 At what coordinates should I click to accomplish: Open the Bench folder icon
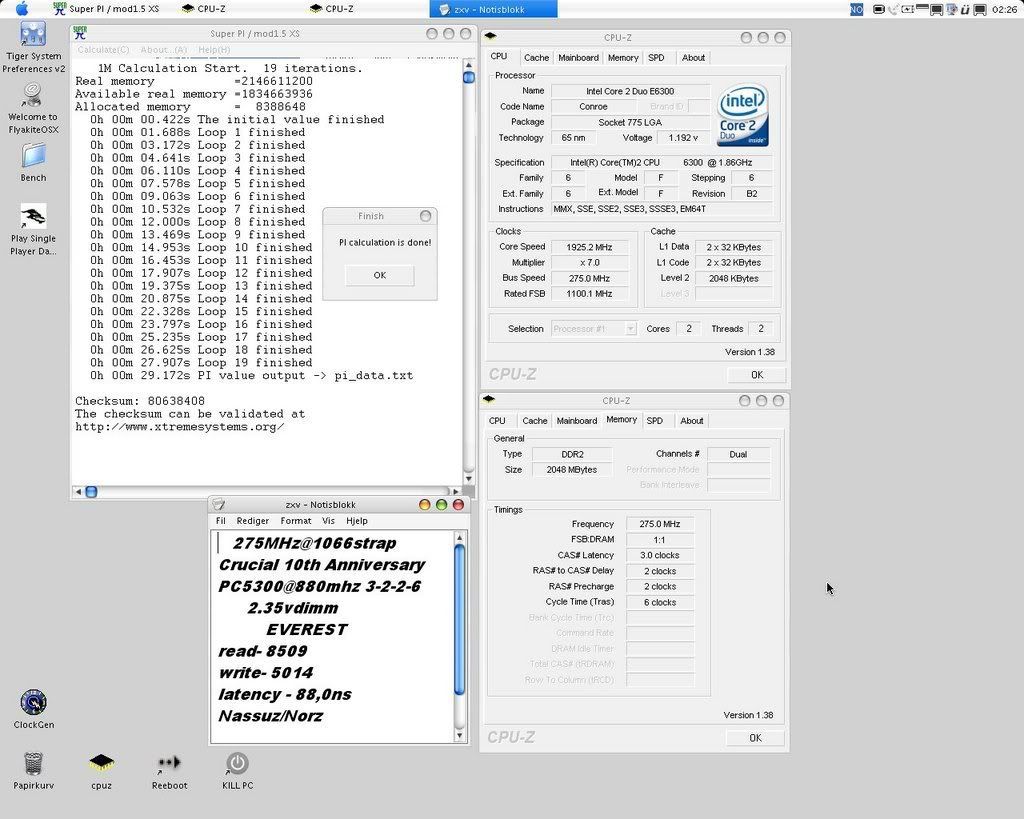tap(33, 155)
